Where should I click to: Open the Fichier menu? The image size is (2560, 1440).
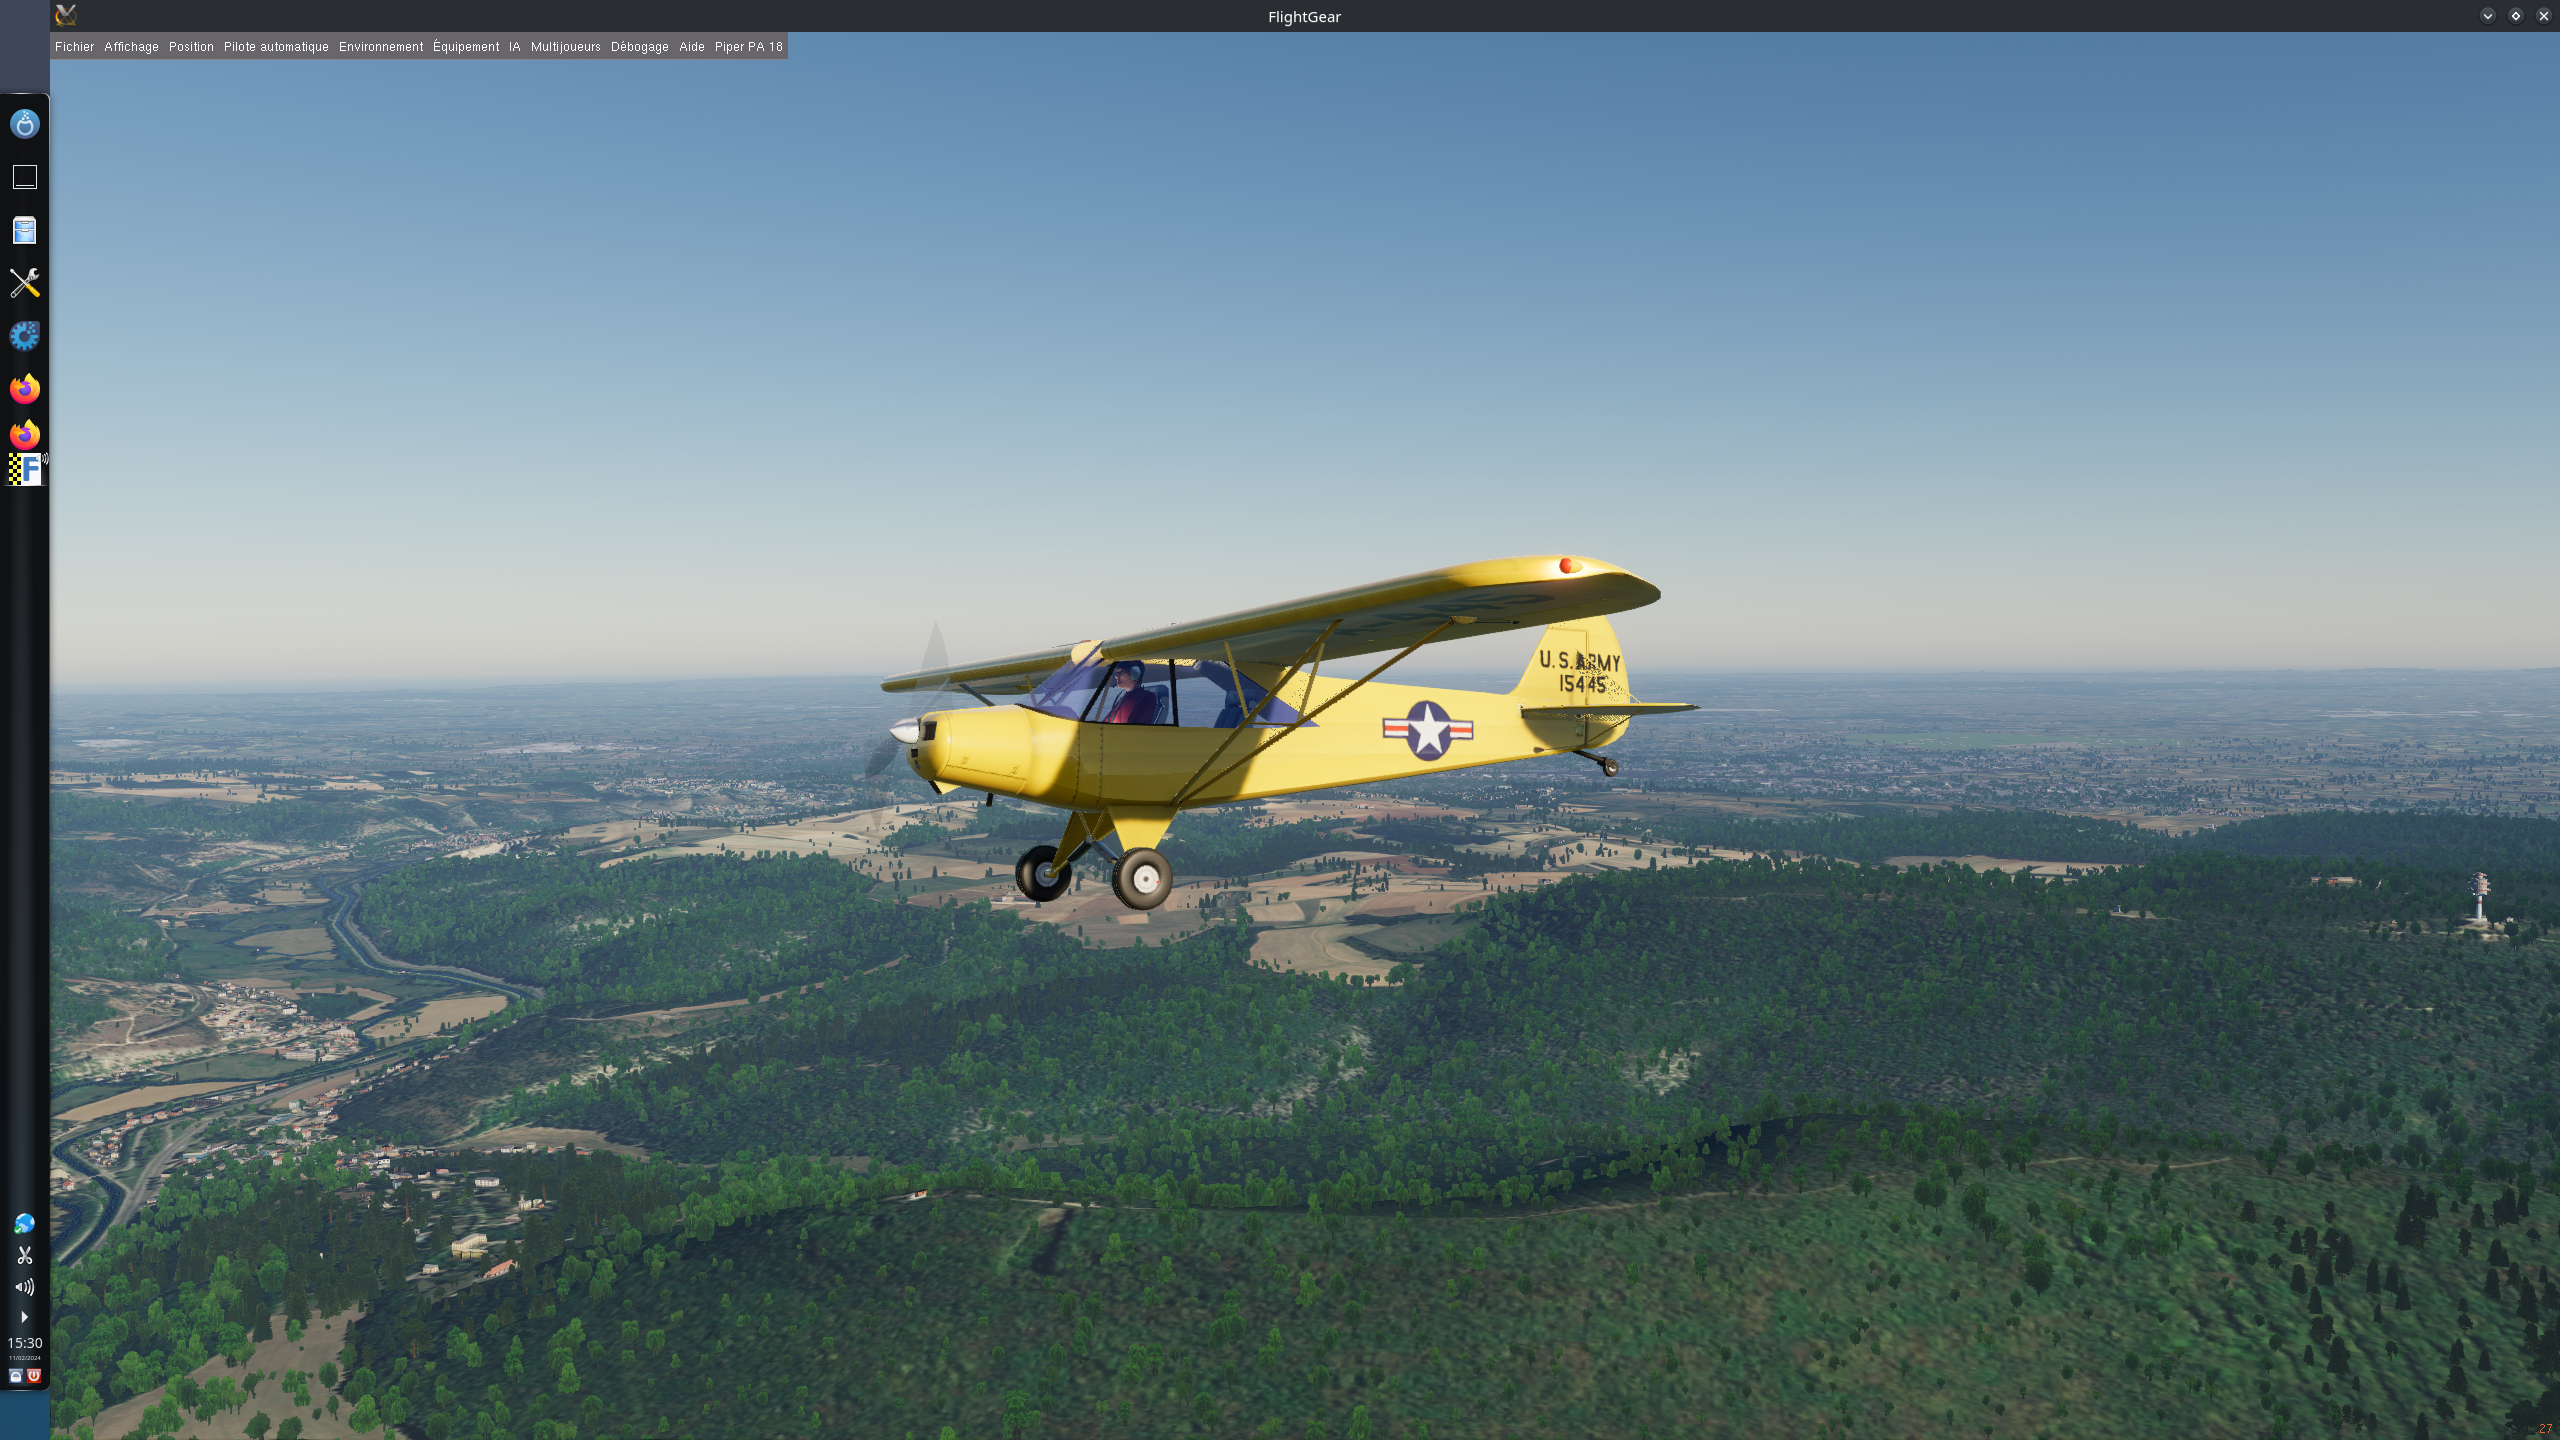(74, 47)
